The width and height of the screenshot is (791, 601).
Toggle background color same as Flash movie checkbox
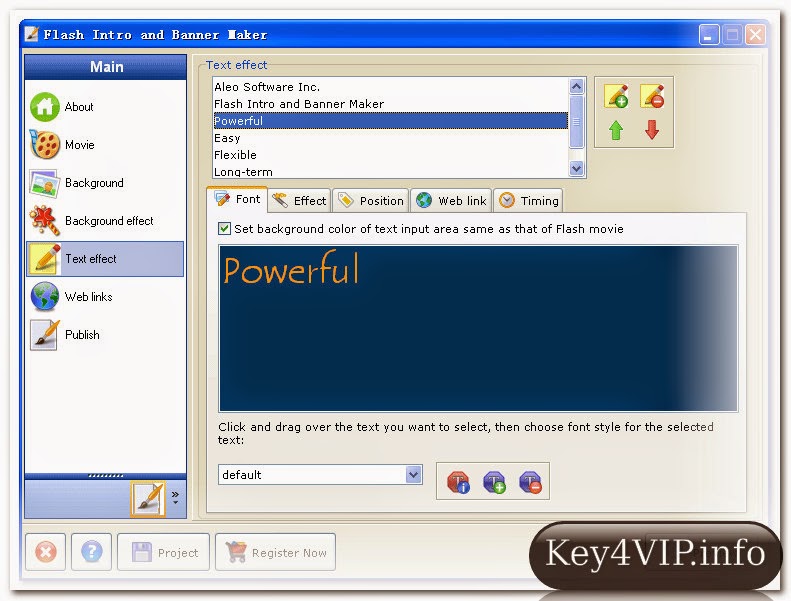224,229
